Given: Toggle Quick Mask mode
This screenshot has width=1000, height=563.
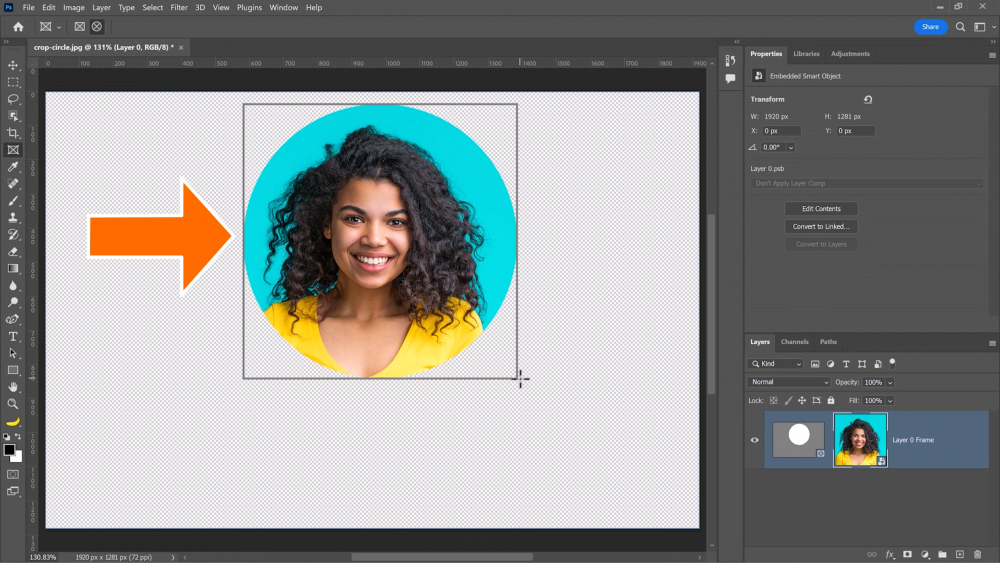Looking at the screenshot, I should [x=13, y=474].
